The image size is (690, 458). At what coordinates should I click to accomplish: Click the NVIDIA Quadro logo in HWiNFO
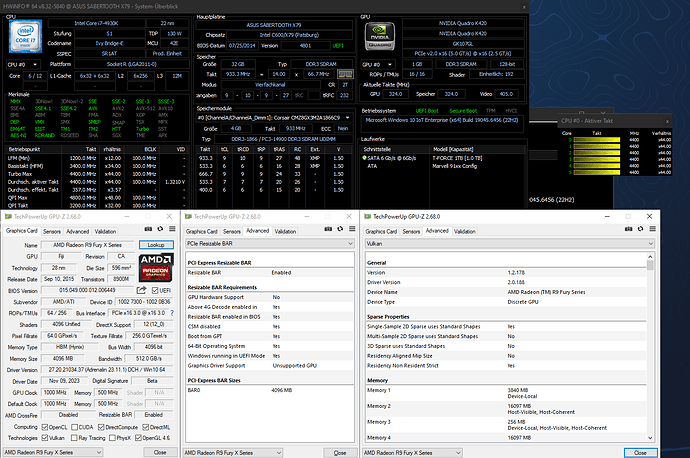click(380, 36)
